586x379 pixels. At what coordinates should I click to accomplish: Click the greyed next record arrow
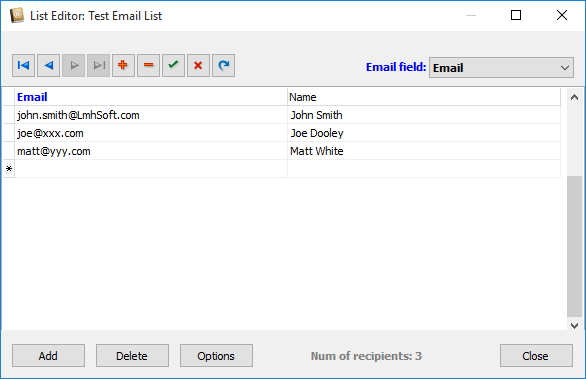coord(74,65)
